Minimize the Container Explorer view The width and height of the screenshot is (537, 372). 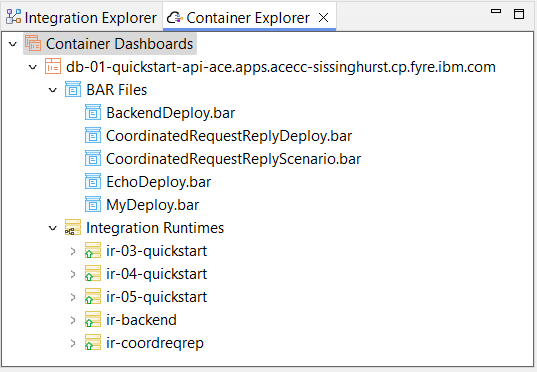pyautogui.click(x=496, y=11)
